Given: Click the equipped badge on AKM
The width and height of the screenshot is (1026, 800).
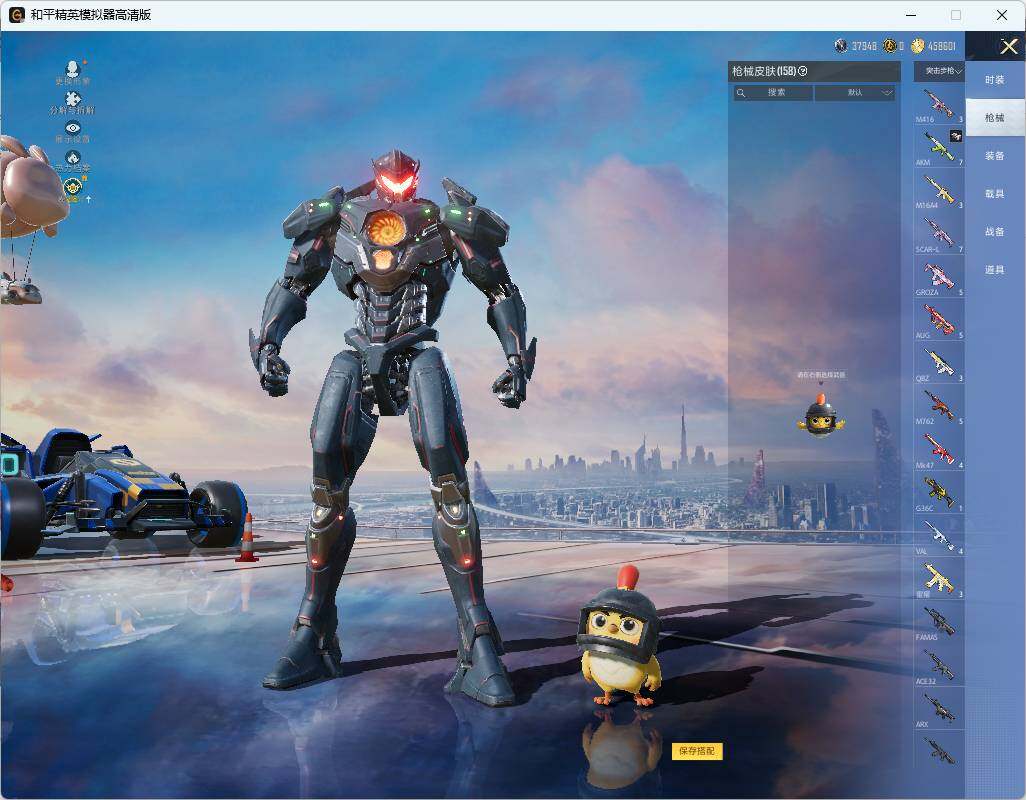Looking at the screenshot, I should (956, 135).
